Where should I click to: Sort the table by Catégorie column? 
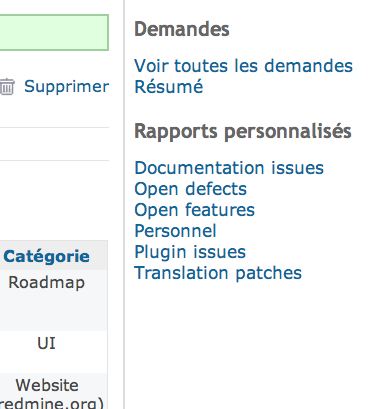tap(46, 256)
